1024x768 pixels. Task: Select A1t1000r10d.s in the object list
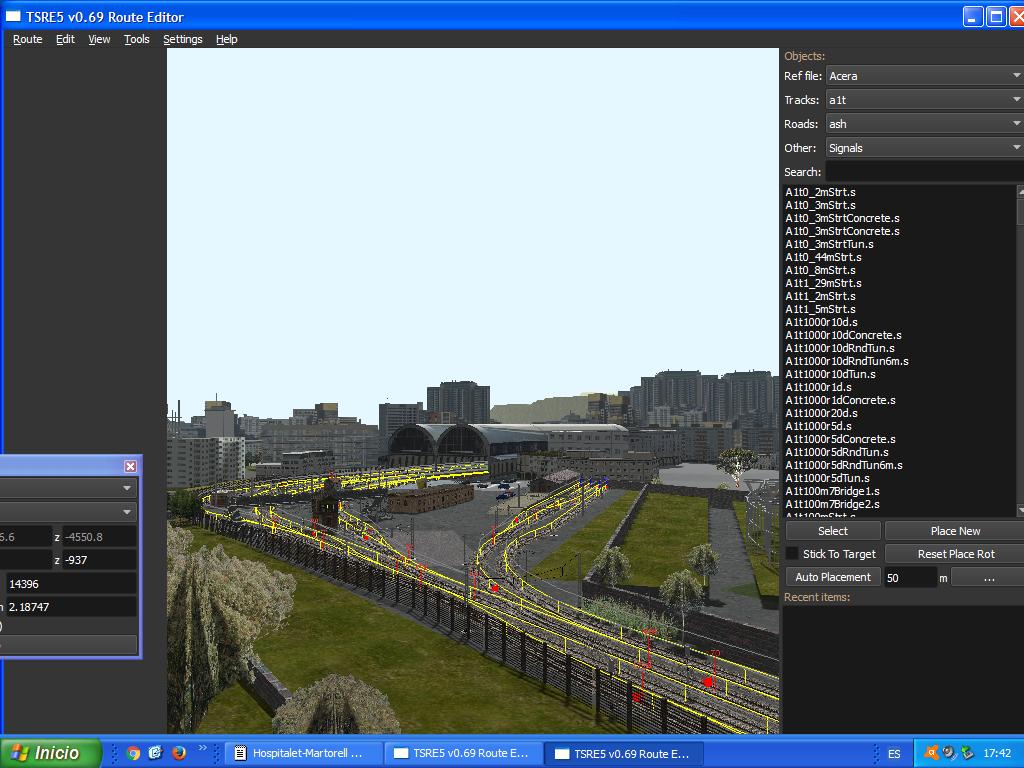[x=821, y=322]
